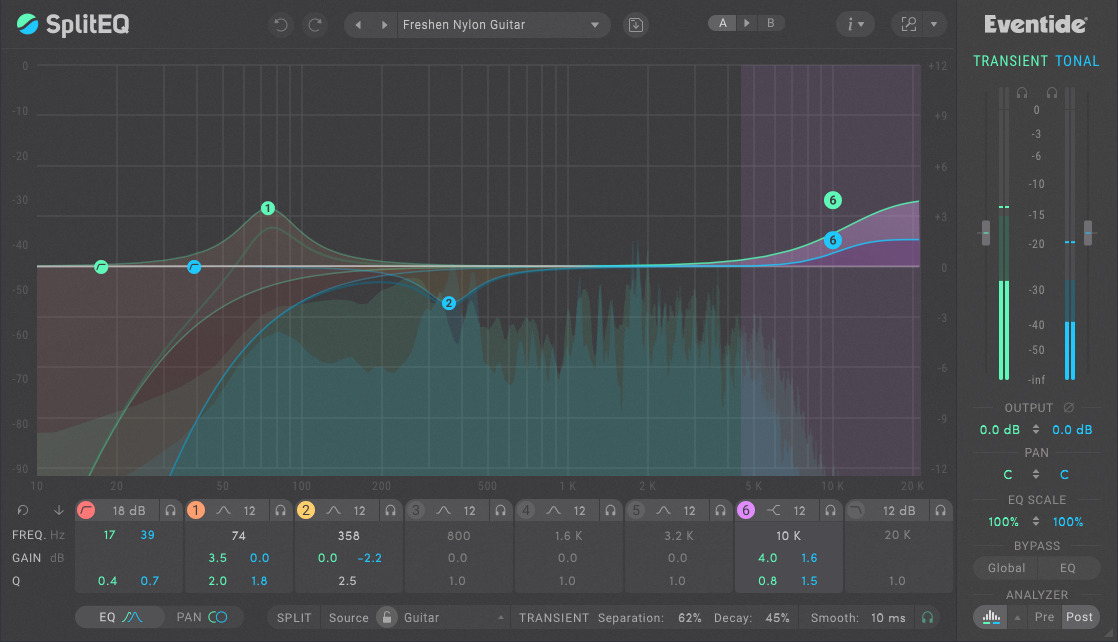Disable EQ band 1
This screenshot has width=1118, height=642.
click(x=195, y=510)
